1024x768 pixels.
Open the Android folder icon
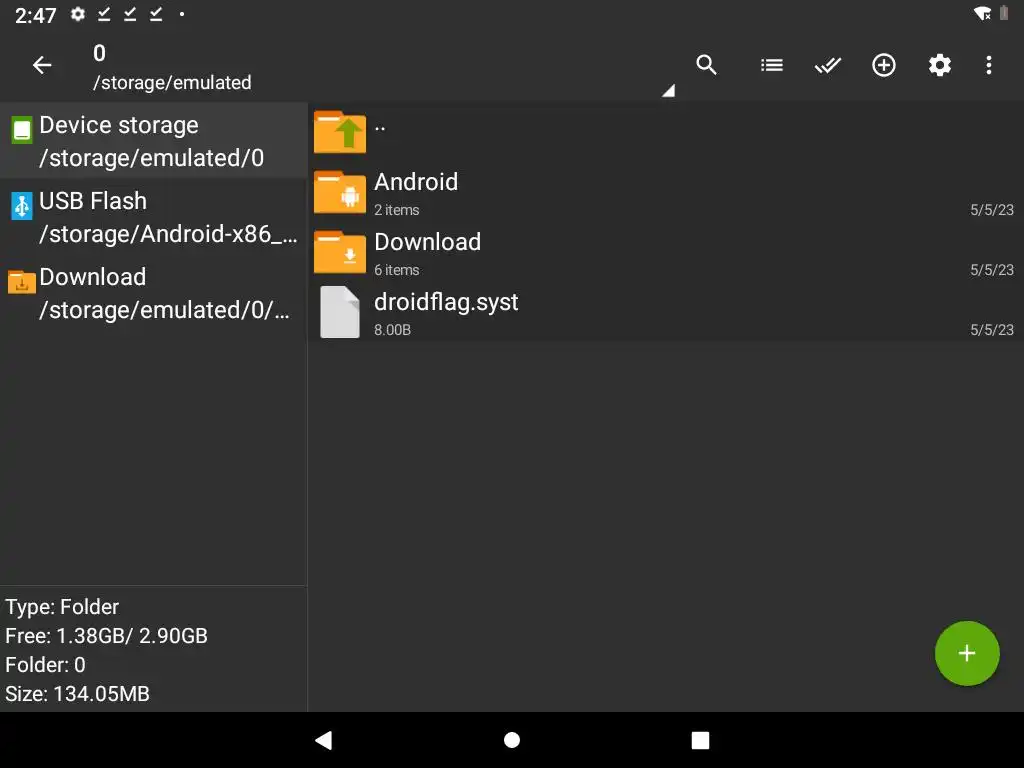pos(340,192)
